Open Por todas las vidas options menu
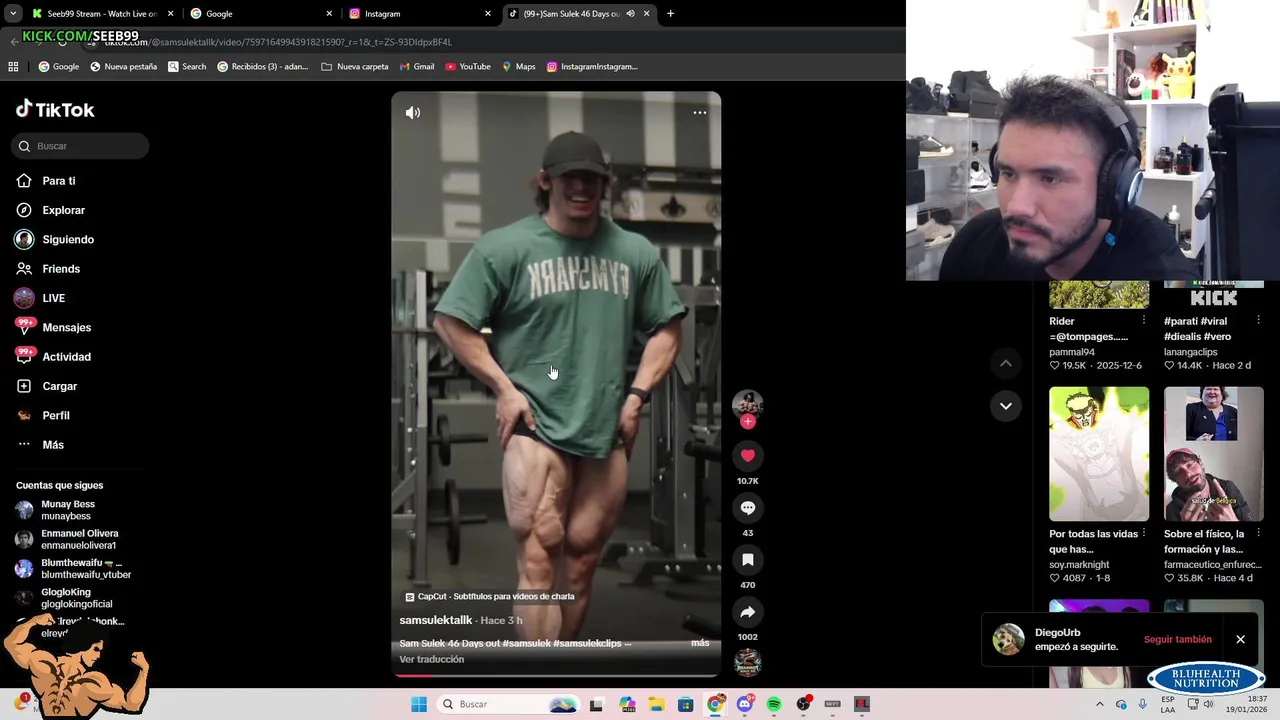The image size is (1280, 720). tap(1144, 533)
